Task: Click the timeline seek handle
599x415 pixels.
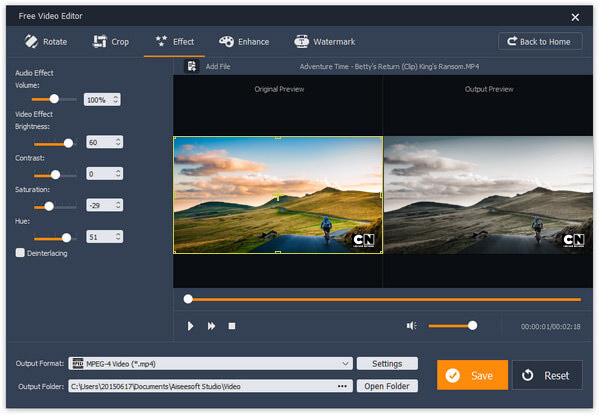Action: [188, 299]
